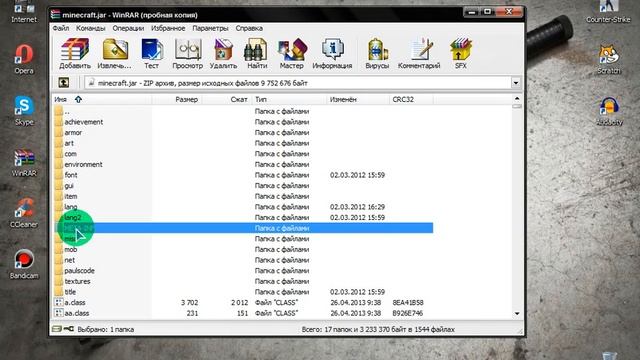Click the Удалить (Delete) toolbar icon

click(x=223, y=53)
